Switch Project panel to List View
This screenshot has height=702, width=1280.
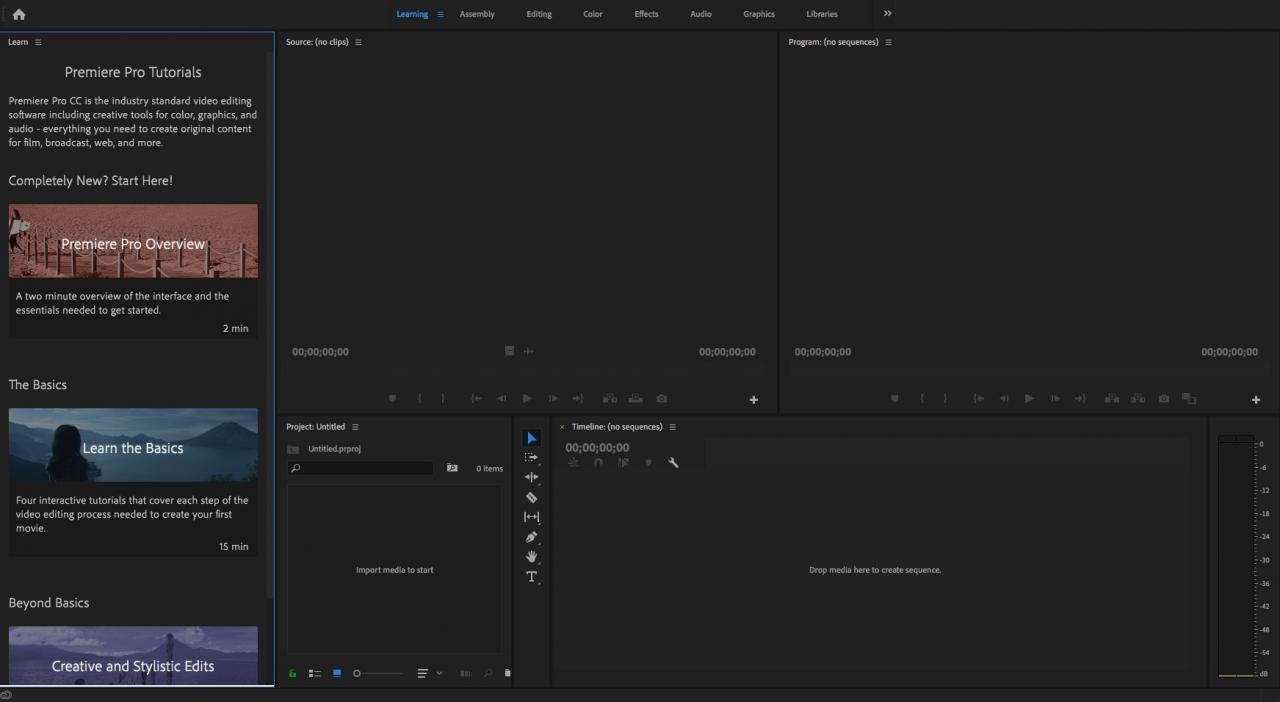pos(314,673)
